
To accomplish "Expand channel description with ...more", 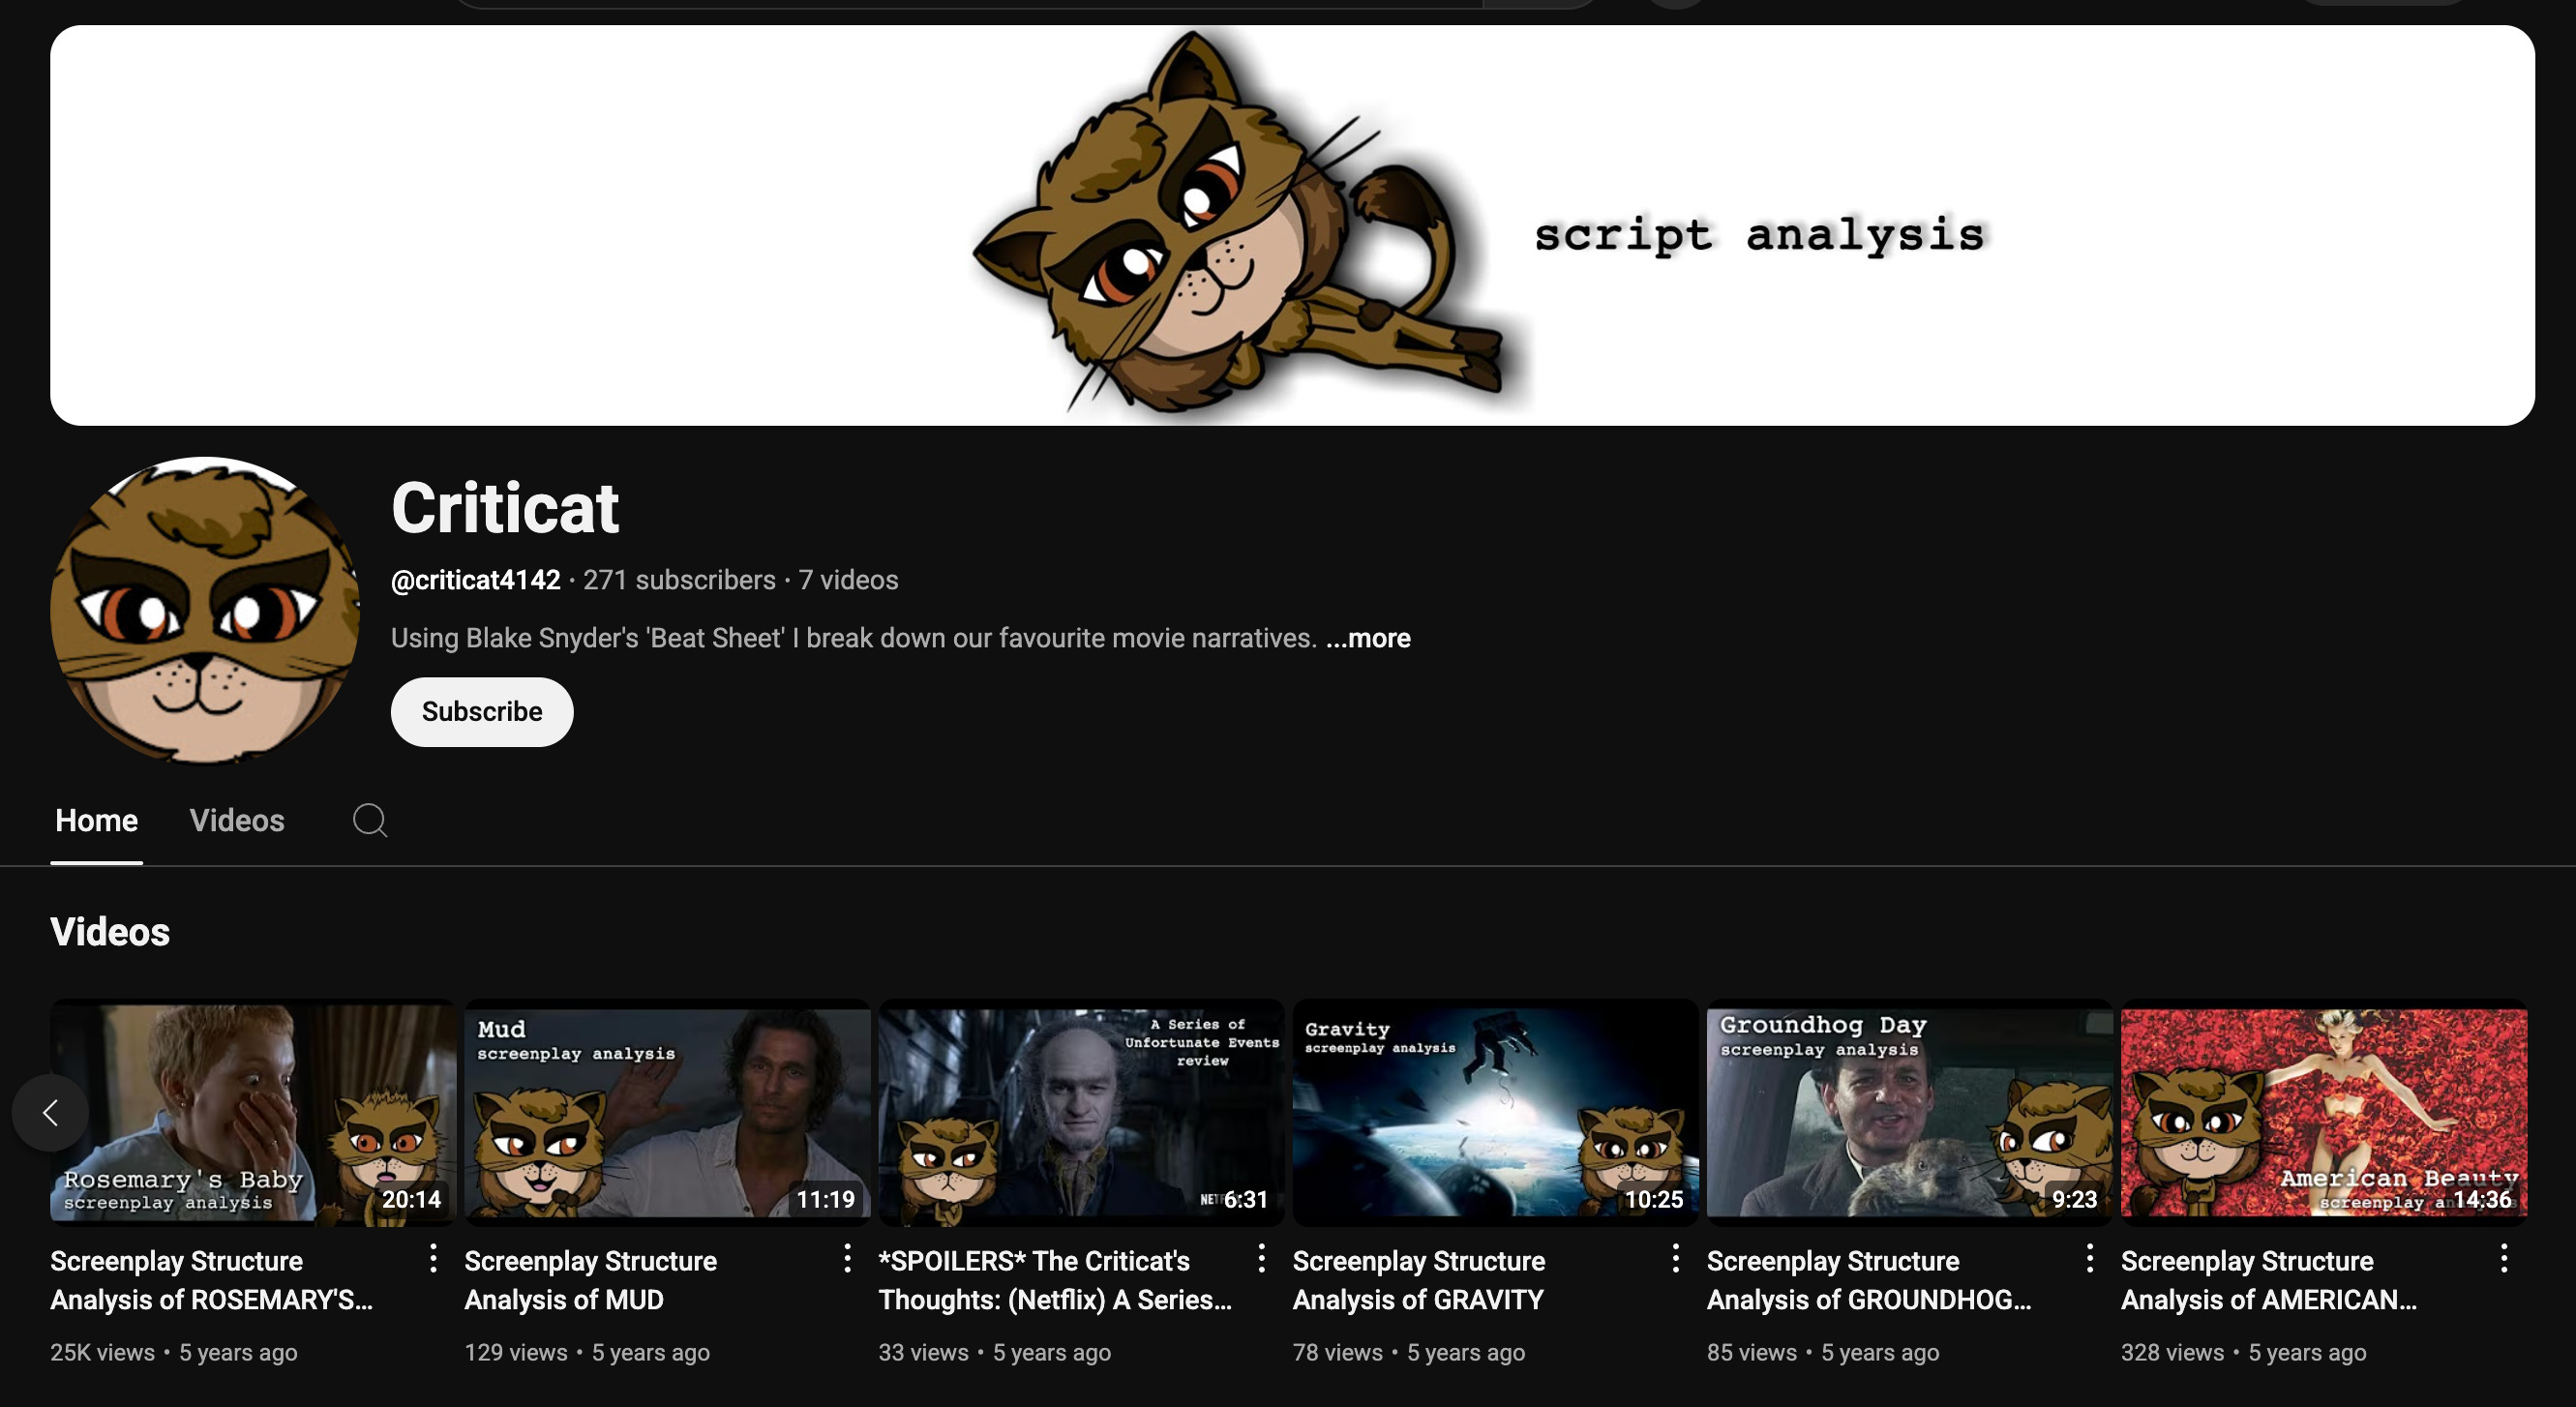I will (x=1367, y=638).
